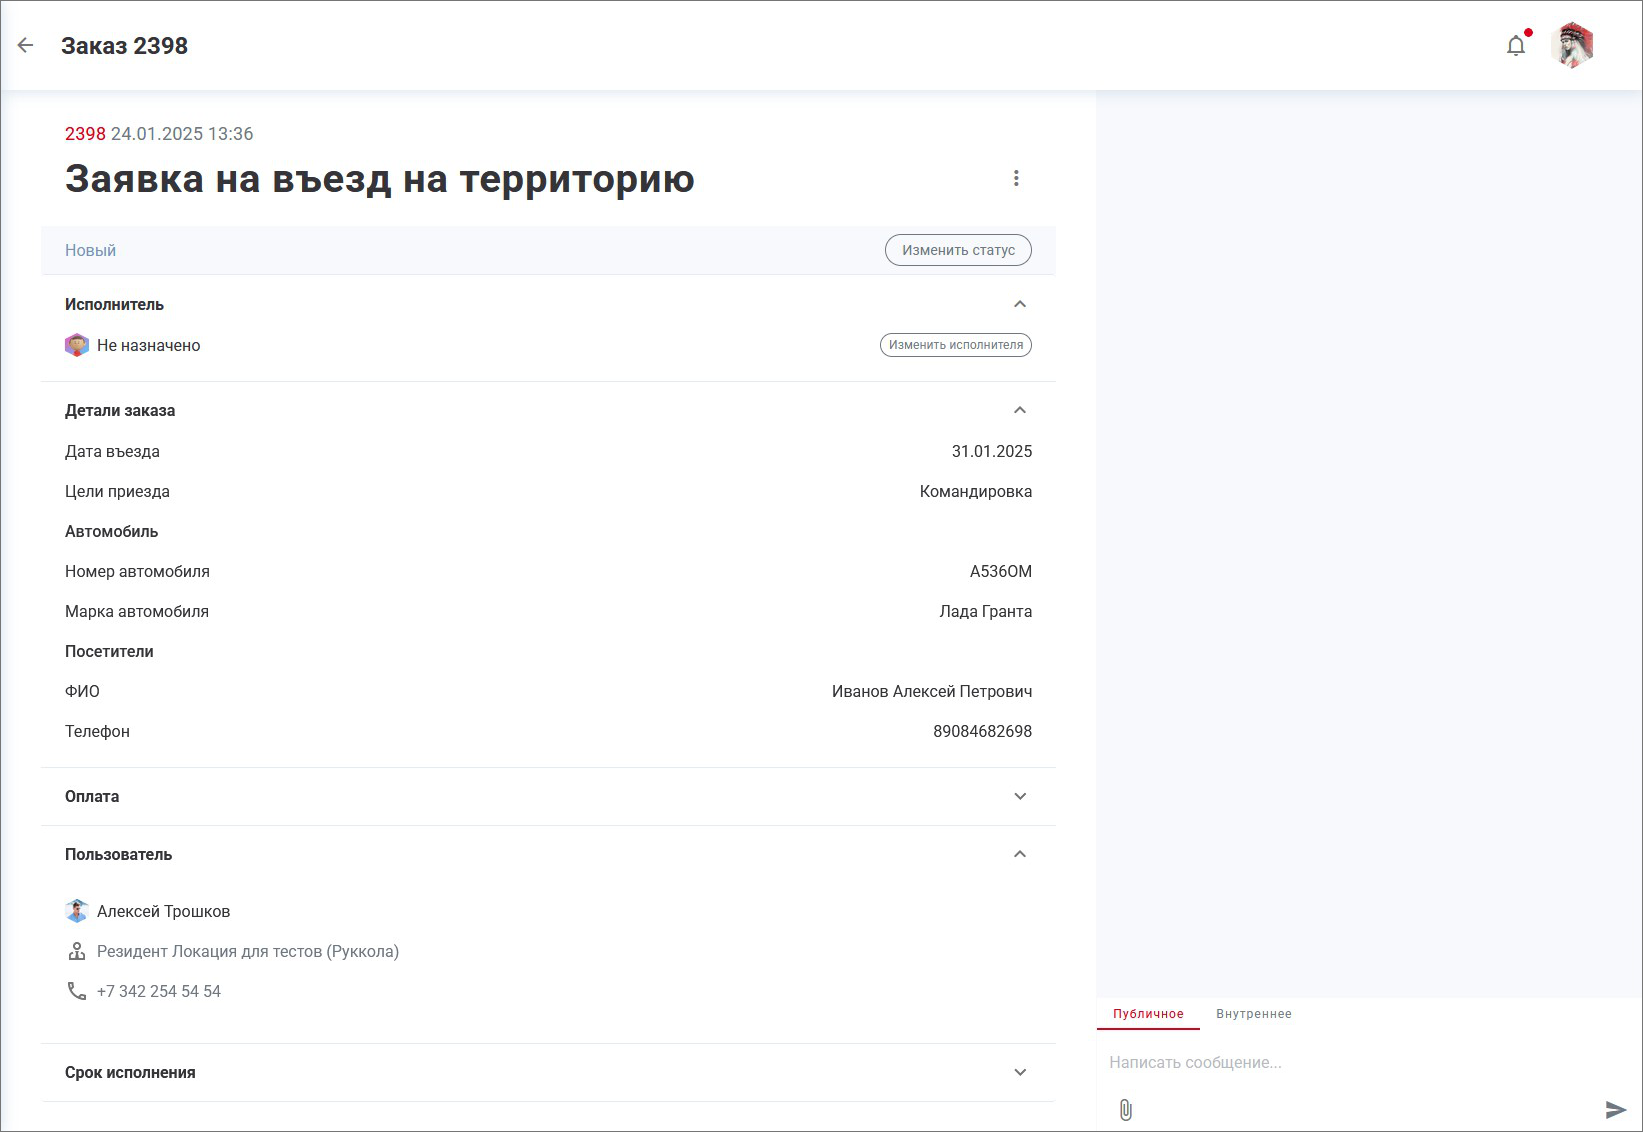The image size is (1643, 1132).
Task: Click the phone icon next to user number
Action: 77,991
